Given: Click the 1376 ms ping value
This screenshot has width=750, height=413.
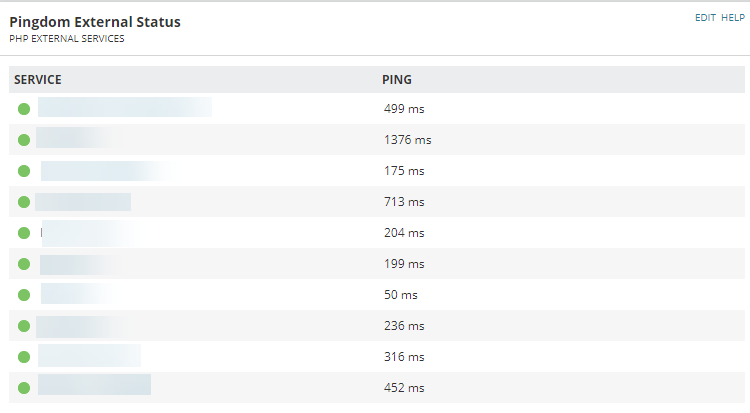Looking at the screenshot, I should click(408, 140).
